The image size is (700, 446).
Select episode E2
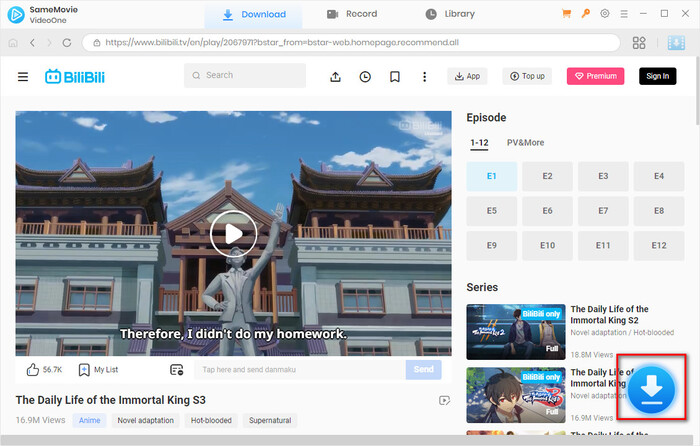coord(547,176)
